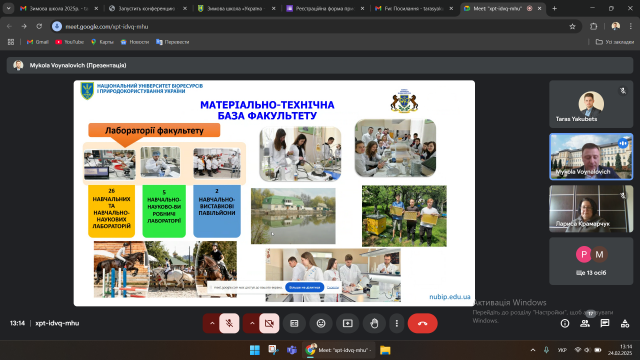The width and height of the screenshot is (640, 360).
Task: Open a new browser tab with plus
Action: point(554,8)
